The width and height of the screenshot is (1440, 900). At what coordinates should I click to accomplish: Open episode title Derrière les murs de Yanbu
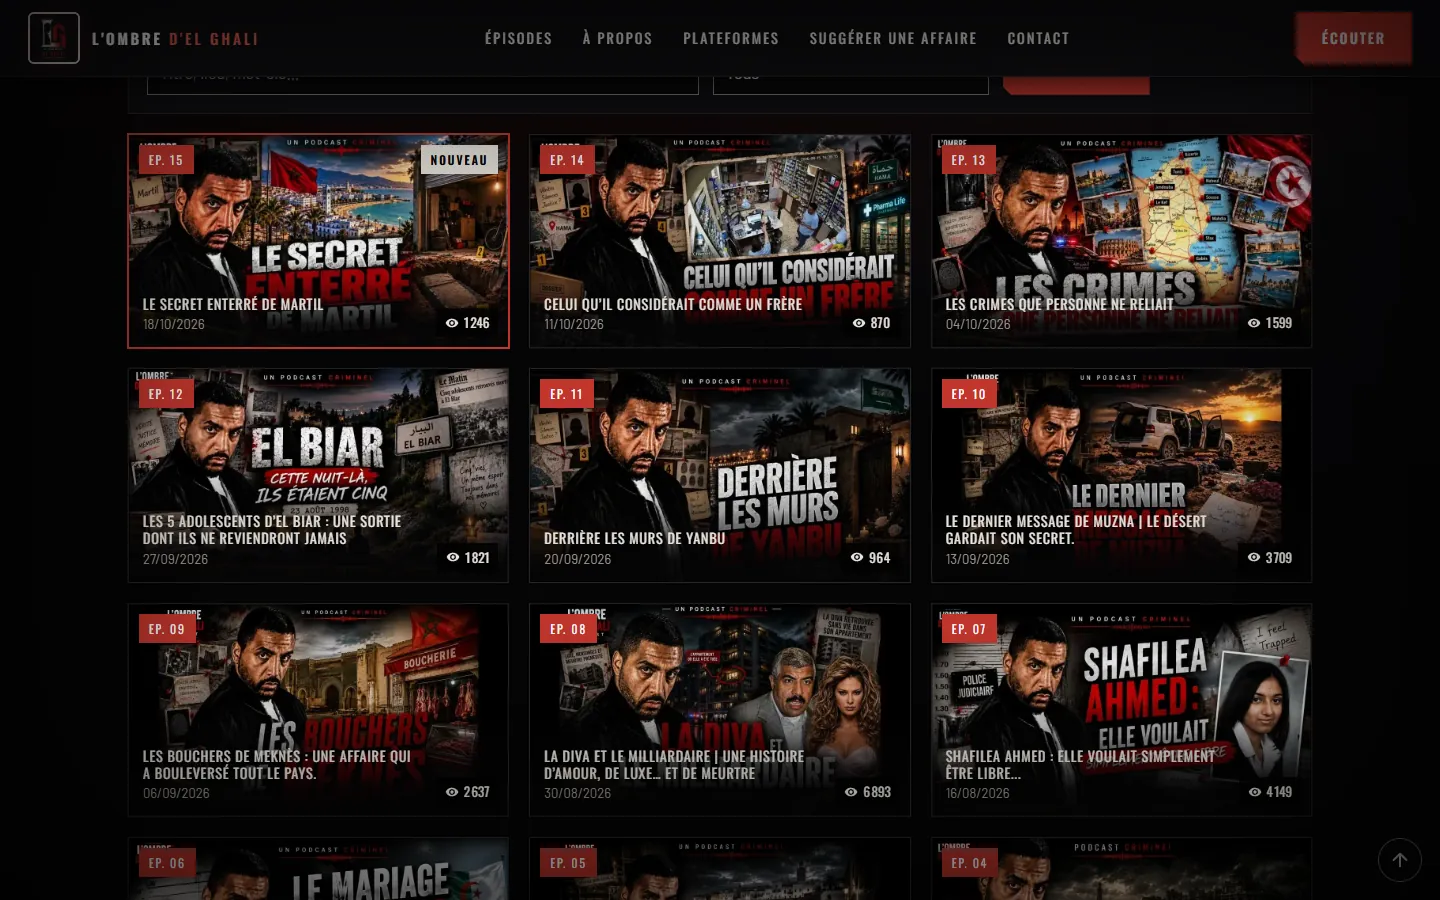(634, 538)
